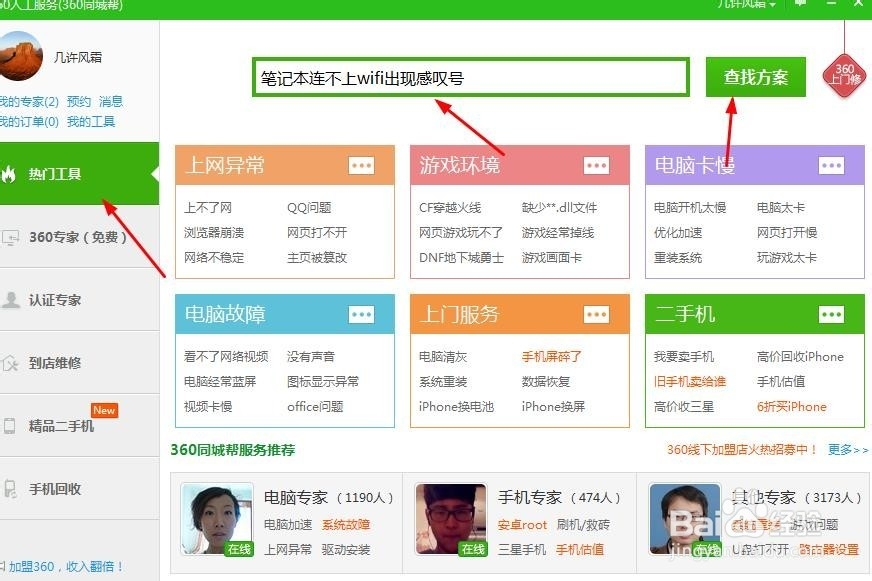Click the iPhone换电池 item
Viewport: 872px width, 581px height.
[456, 406]
